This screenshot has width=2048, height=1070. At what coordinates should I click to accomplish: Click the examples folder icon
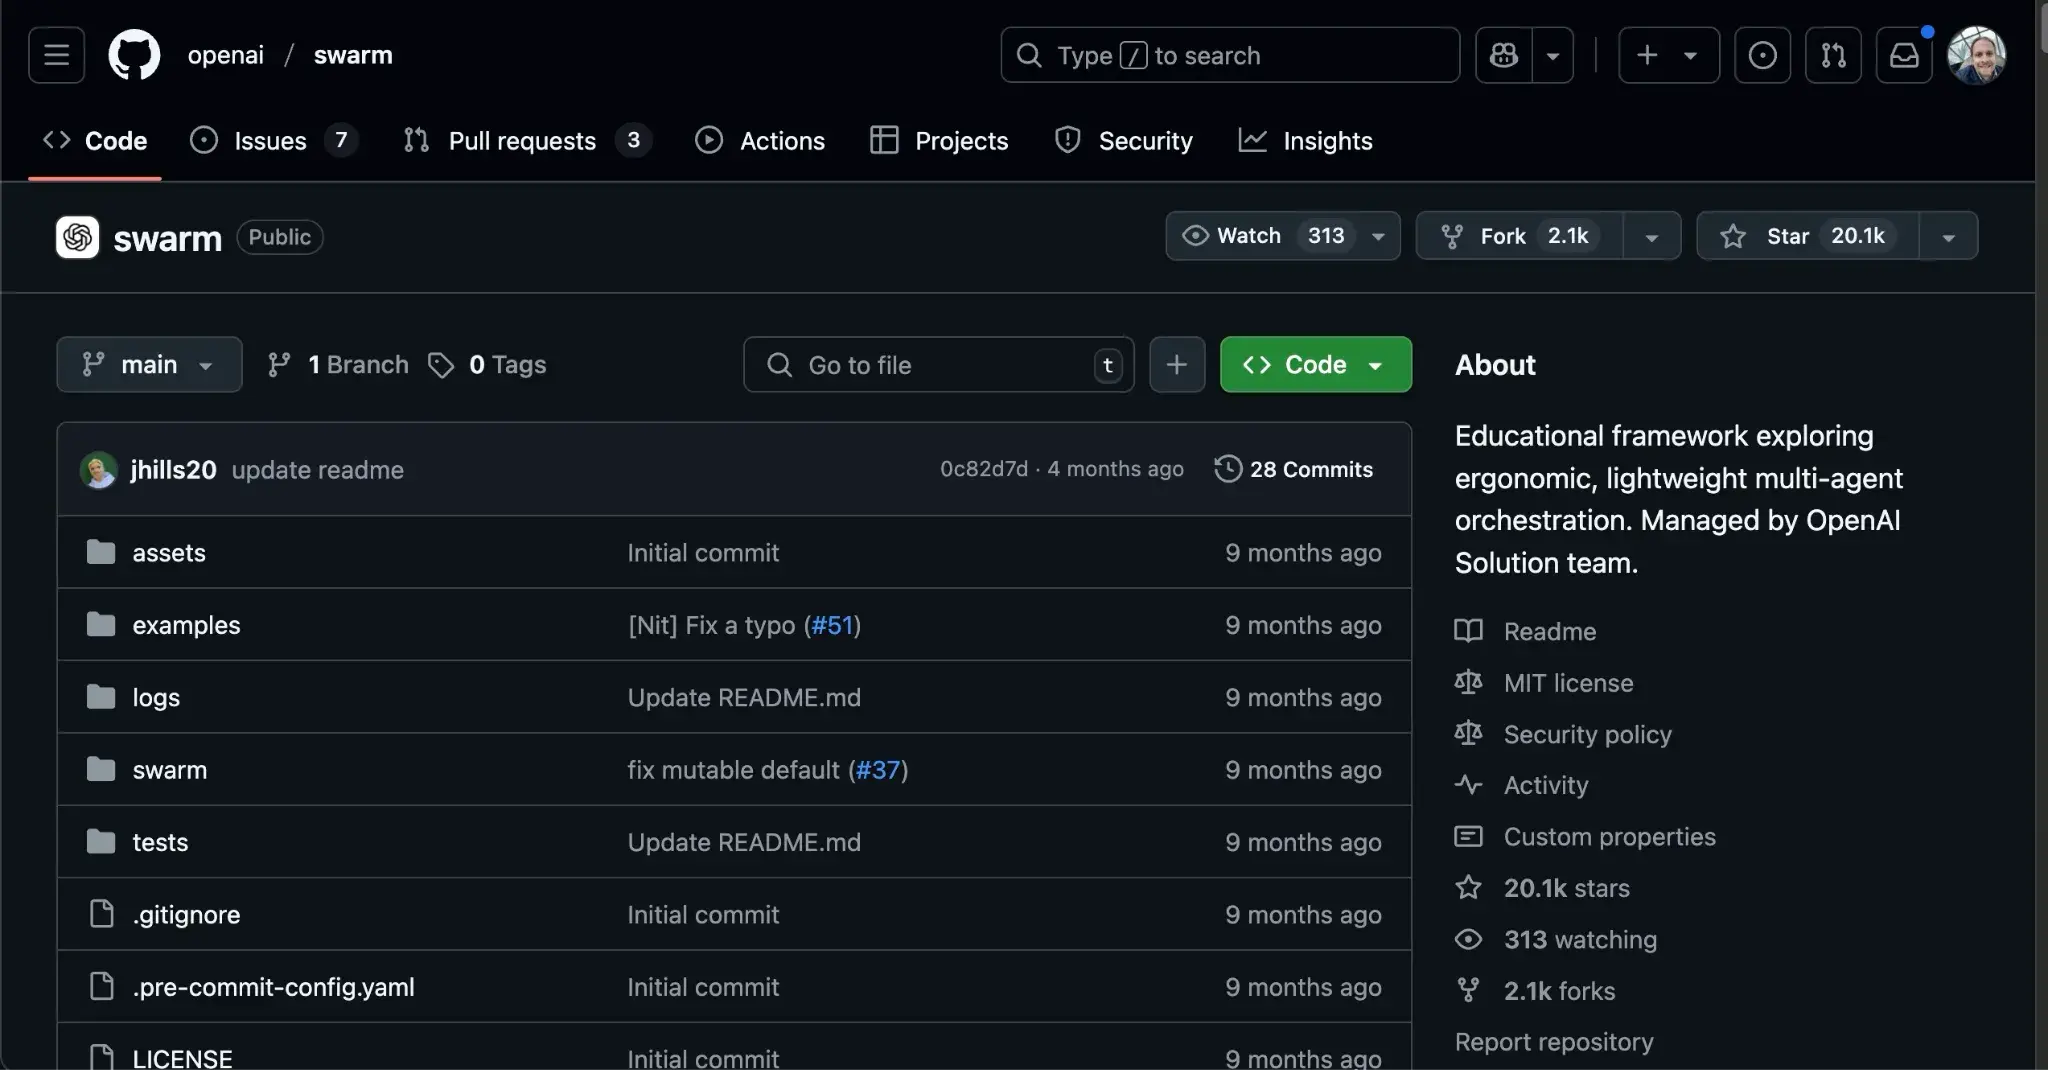click(x=101, y=624)
